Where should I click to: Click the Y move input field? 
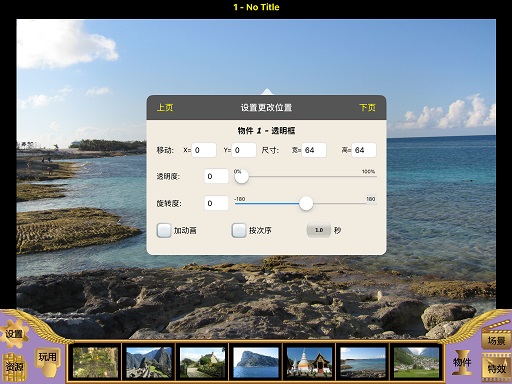pos(244,150)
